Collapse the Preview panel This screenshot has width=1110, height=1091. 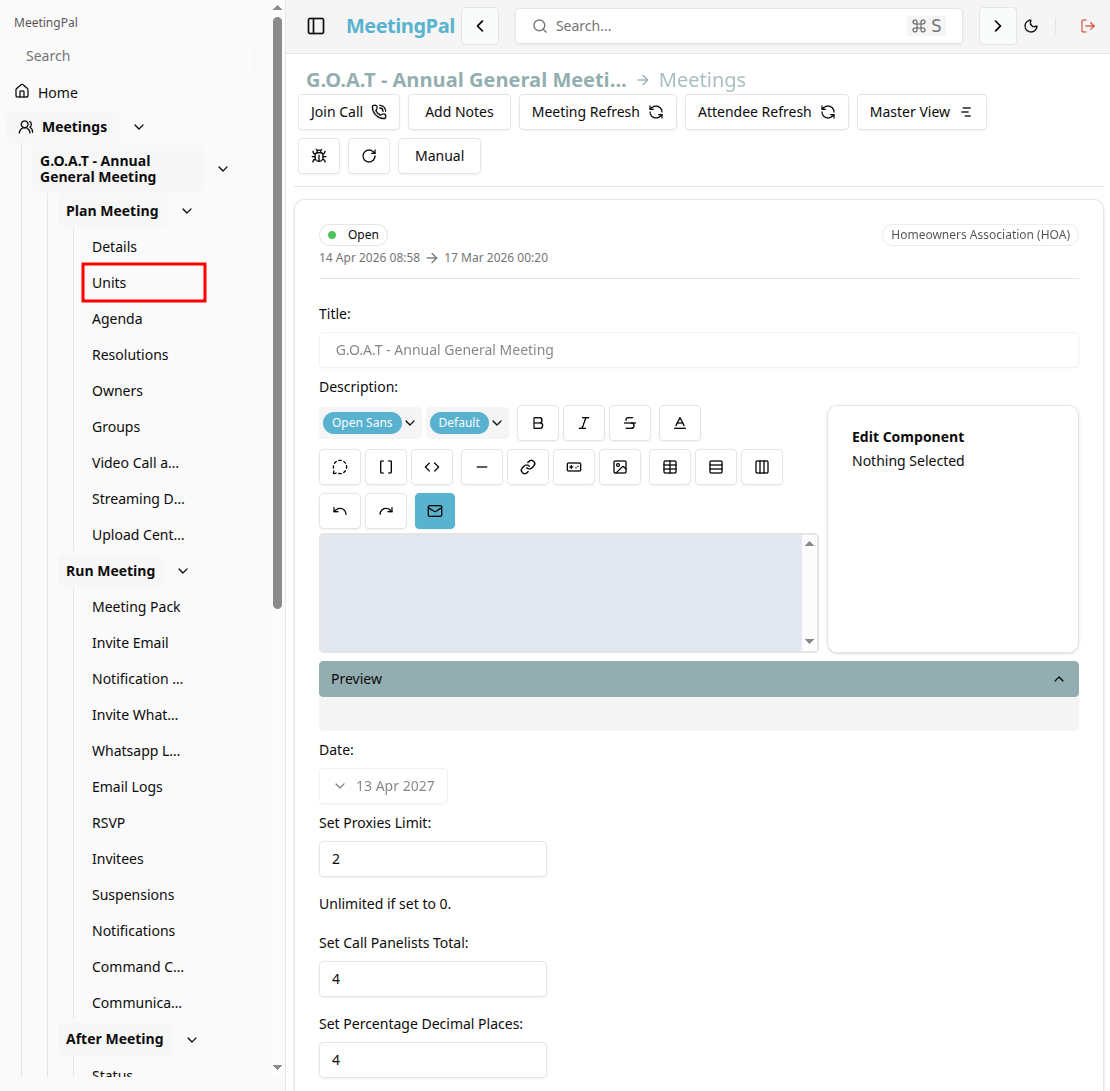tap(699, 679)
